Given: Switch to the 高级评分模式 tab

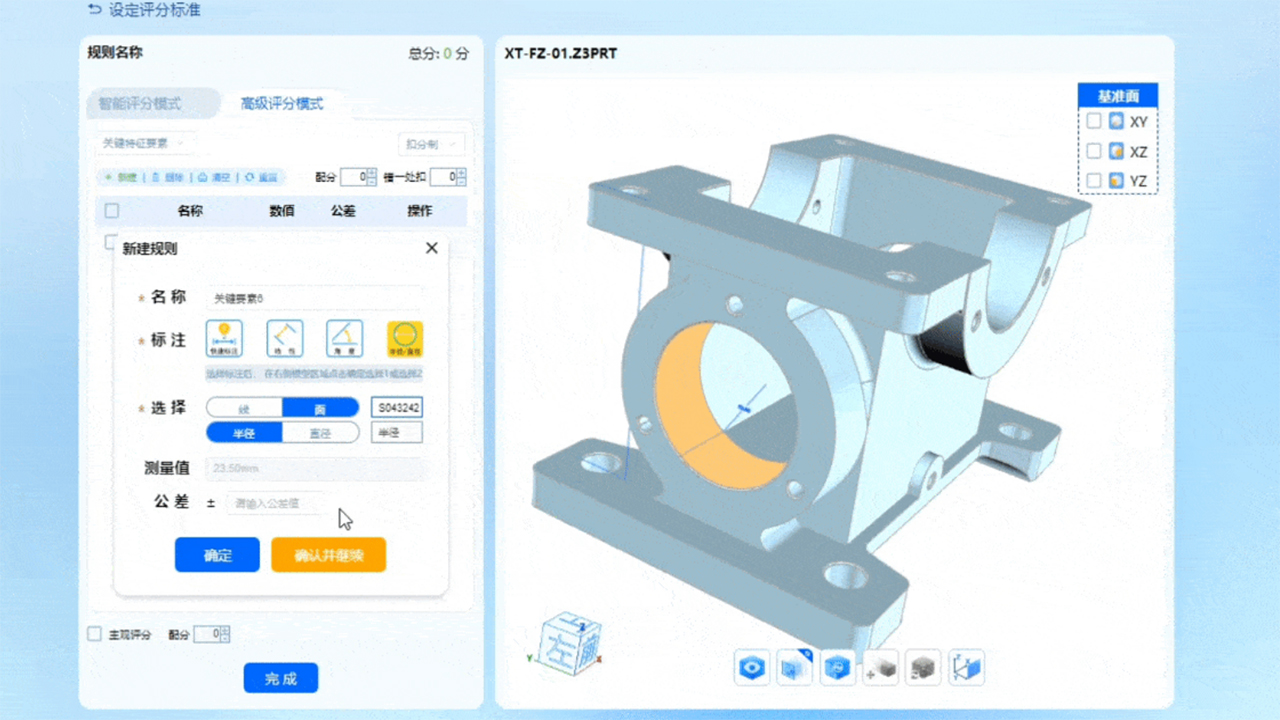Looking at the screenshot, I should (x=282, y=103).
